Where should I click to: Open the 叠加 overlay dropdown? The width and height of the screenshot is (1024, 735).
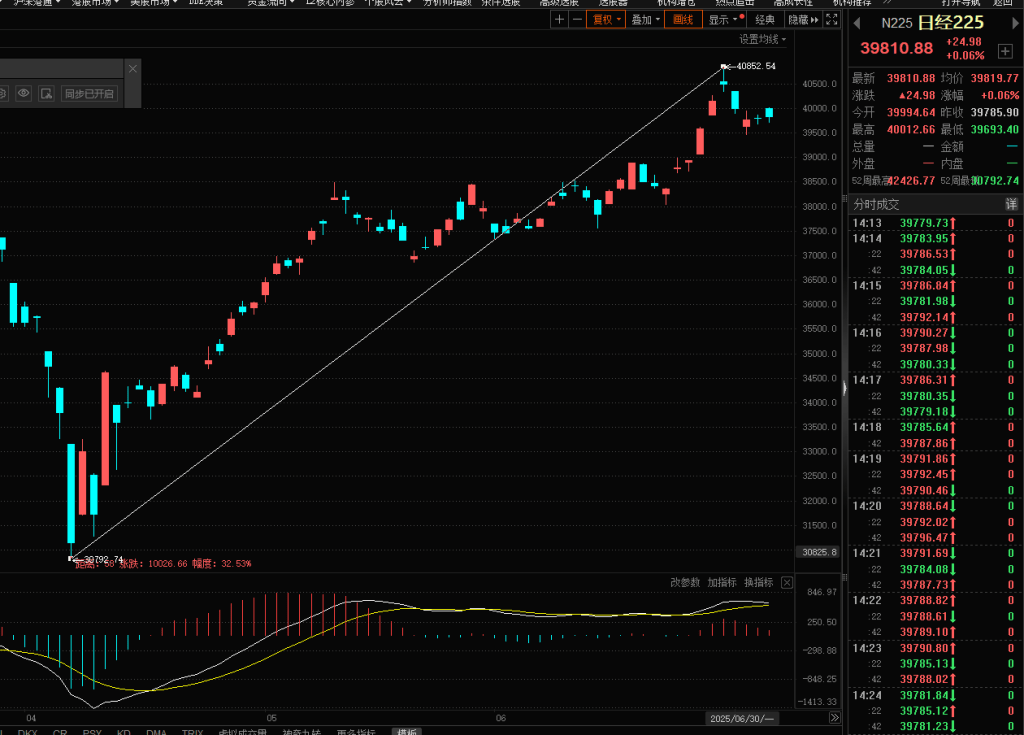[645, 20]
